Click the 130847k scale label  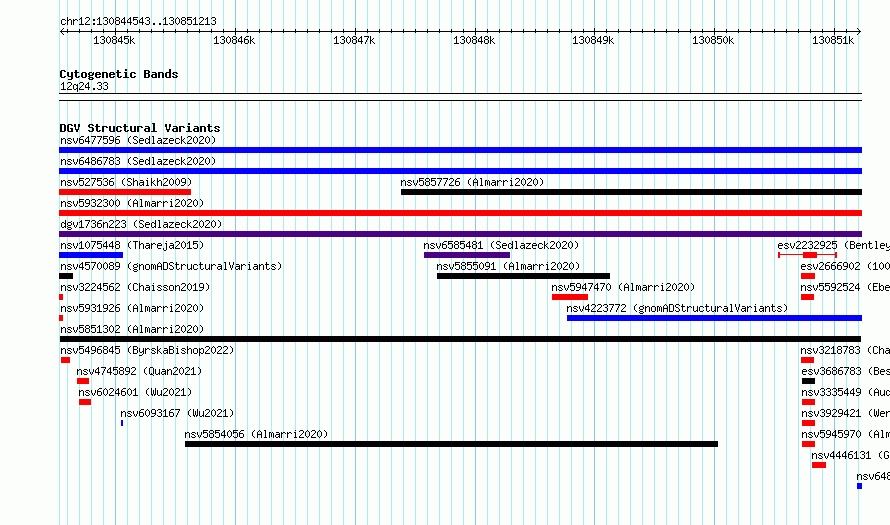tap(354, 40)
